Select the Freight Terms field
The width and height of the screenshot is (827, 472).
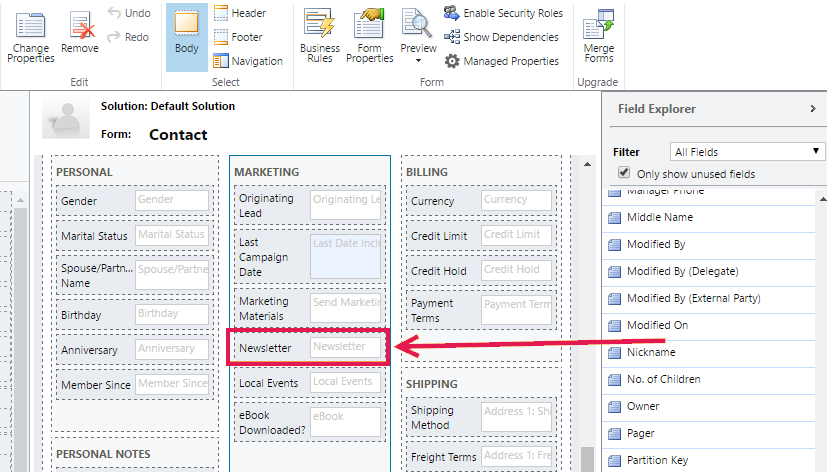[482, 456]
